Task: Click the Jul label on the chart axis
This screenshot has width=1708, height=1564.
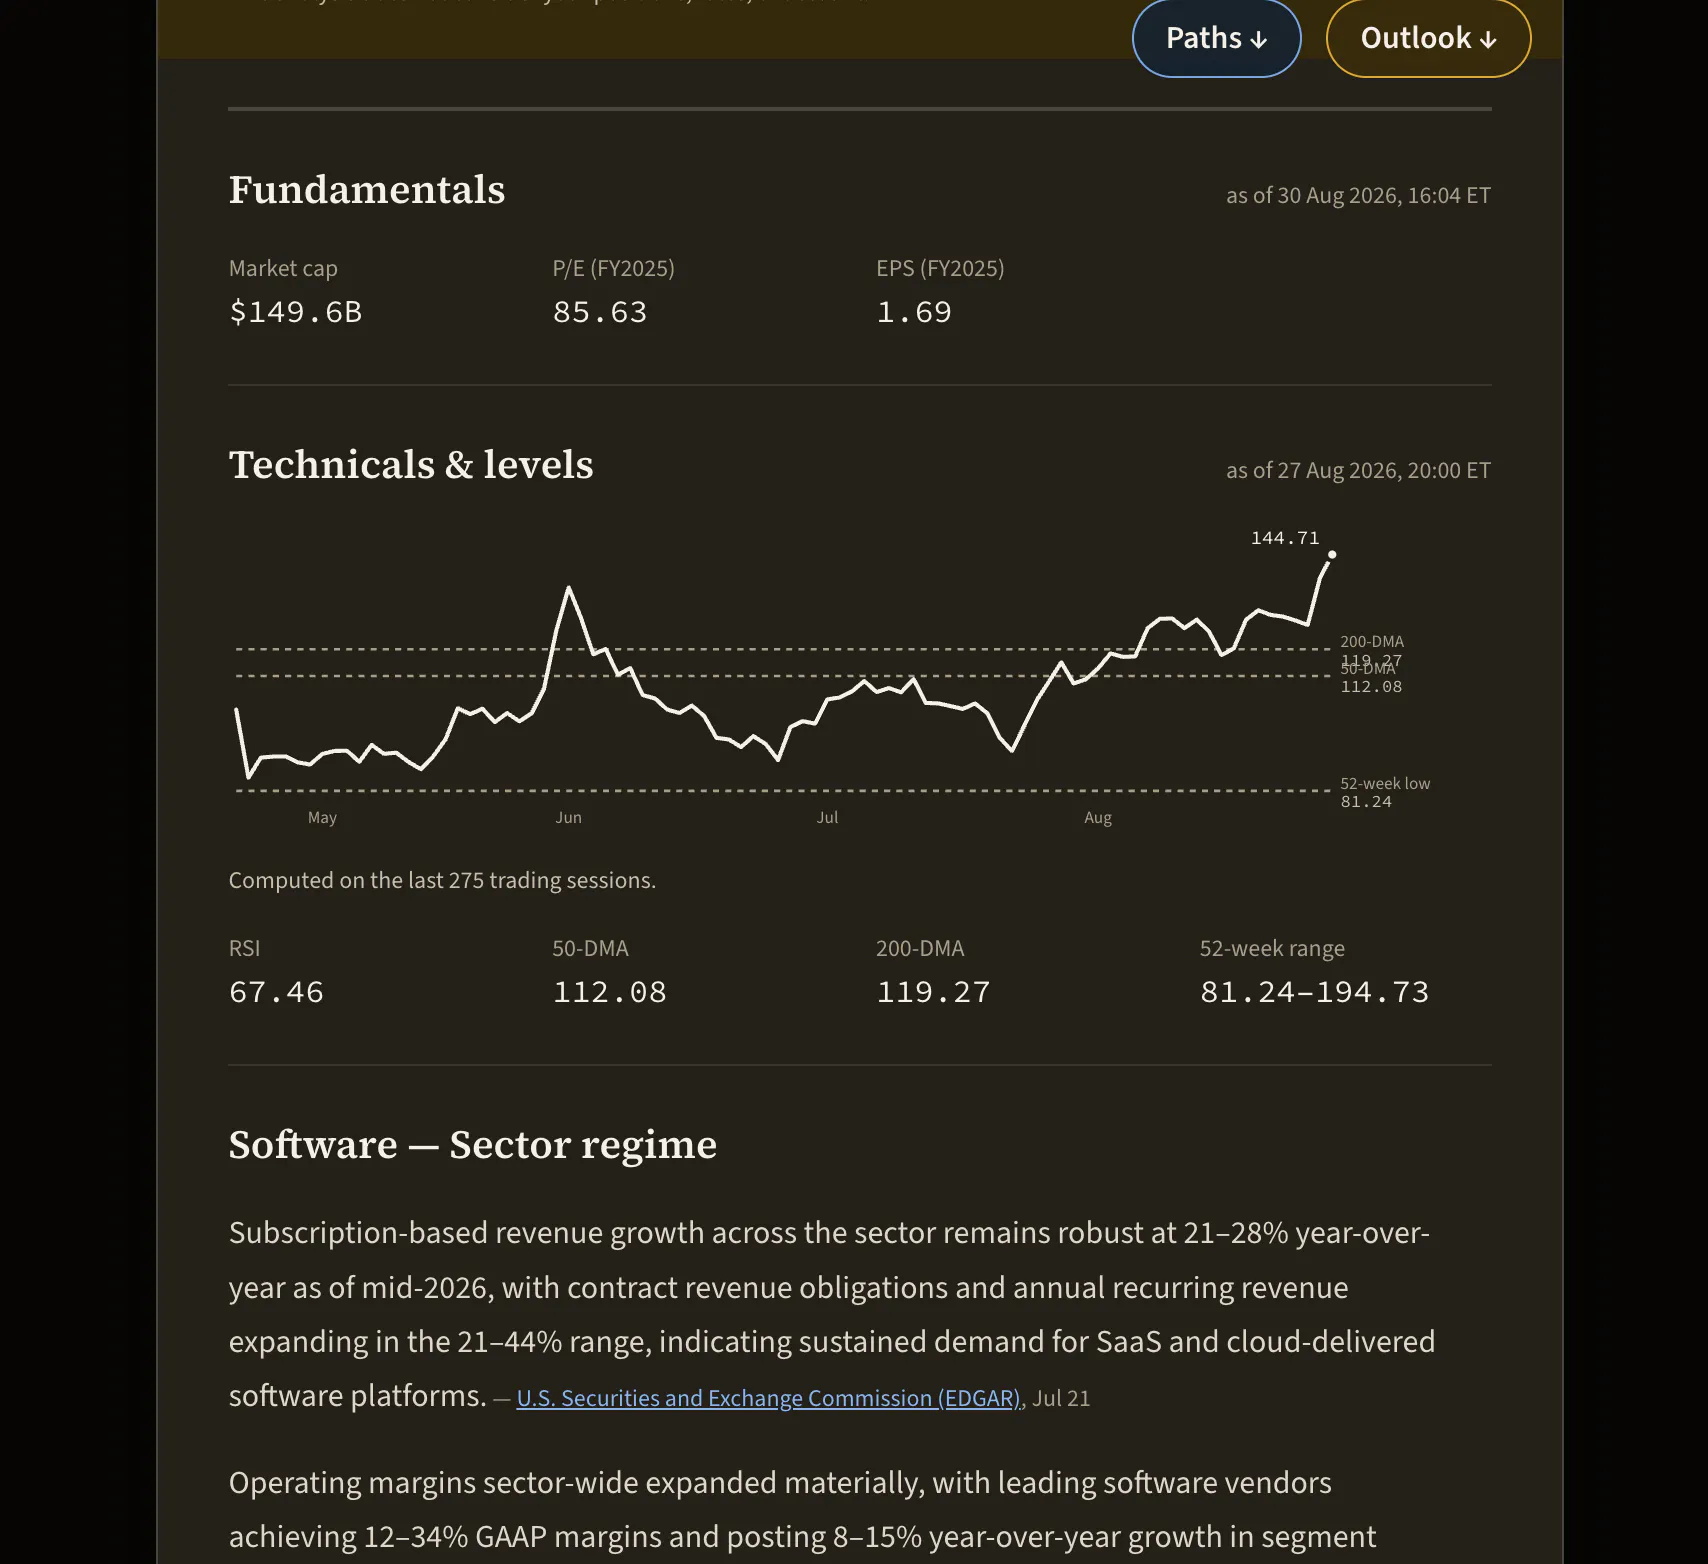Action: (827, 817)
